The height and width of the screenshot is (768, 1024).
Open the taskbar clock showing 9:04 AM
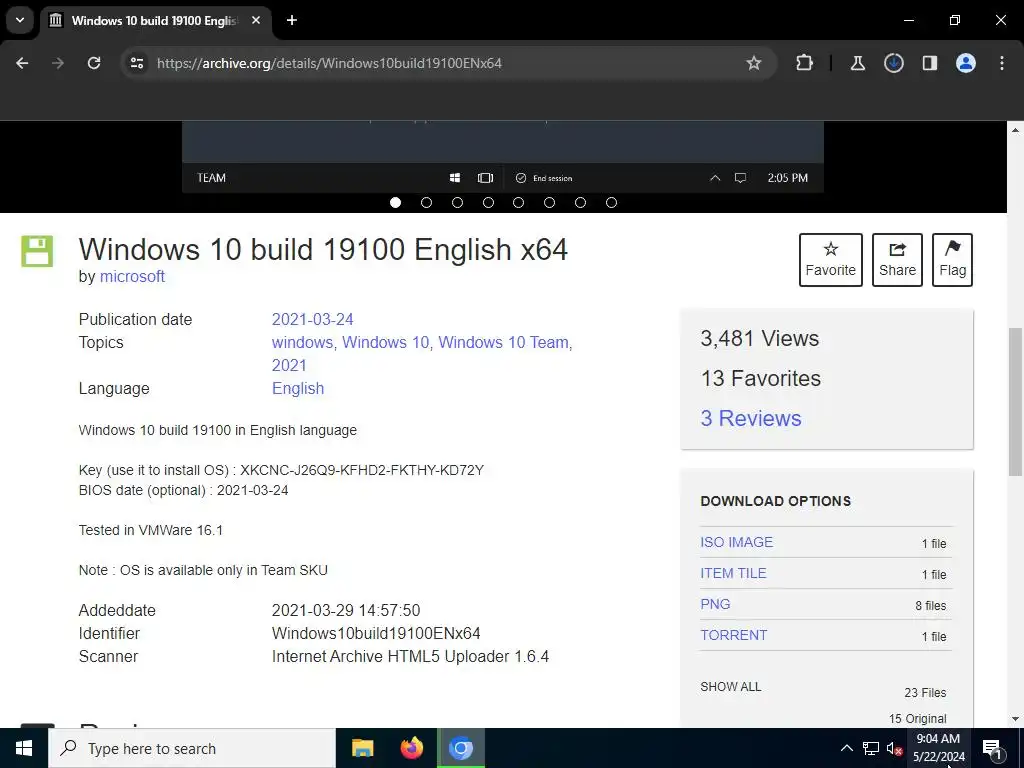click(x=938, y=748)
